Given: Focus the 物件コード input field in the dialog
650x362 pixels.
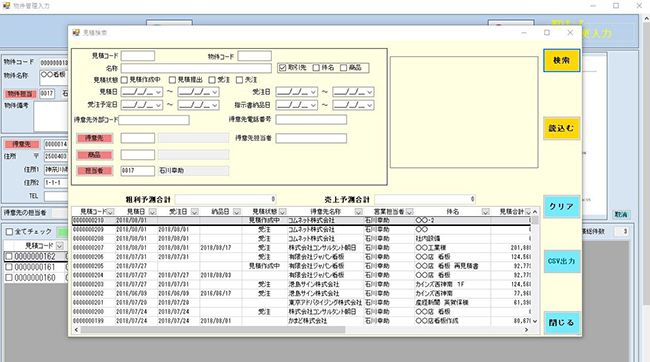Looking at the screenshot, I should pos(255,56).
